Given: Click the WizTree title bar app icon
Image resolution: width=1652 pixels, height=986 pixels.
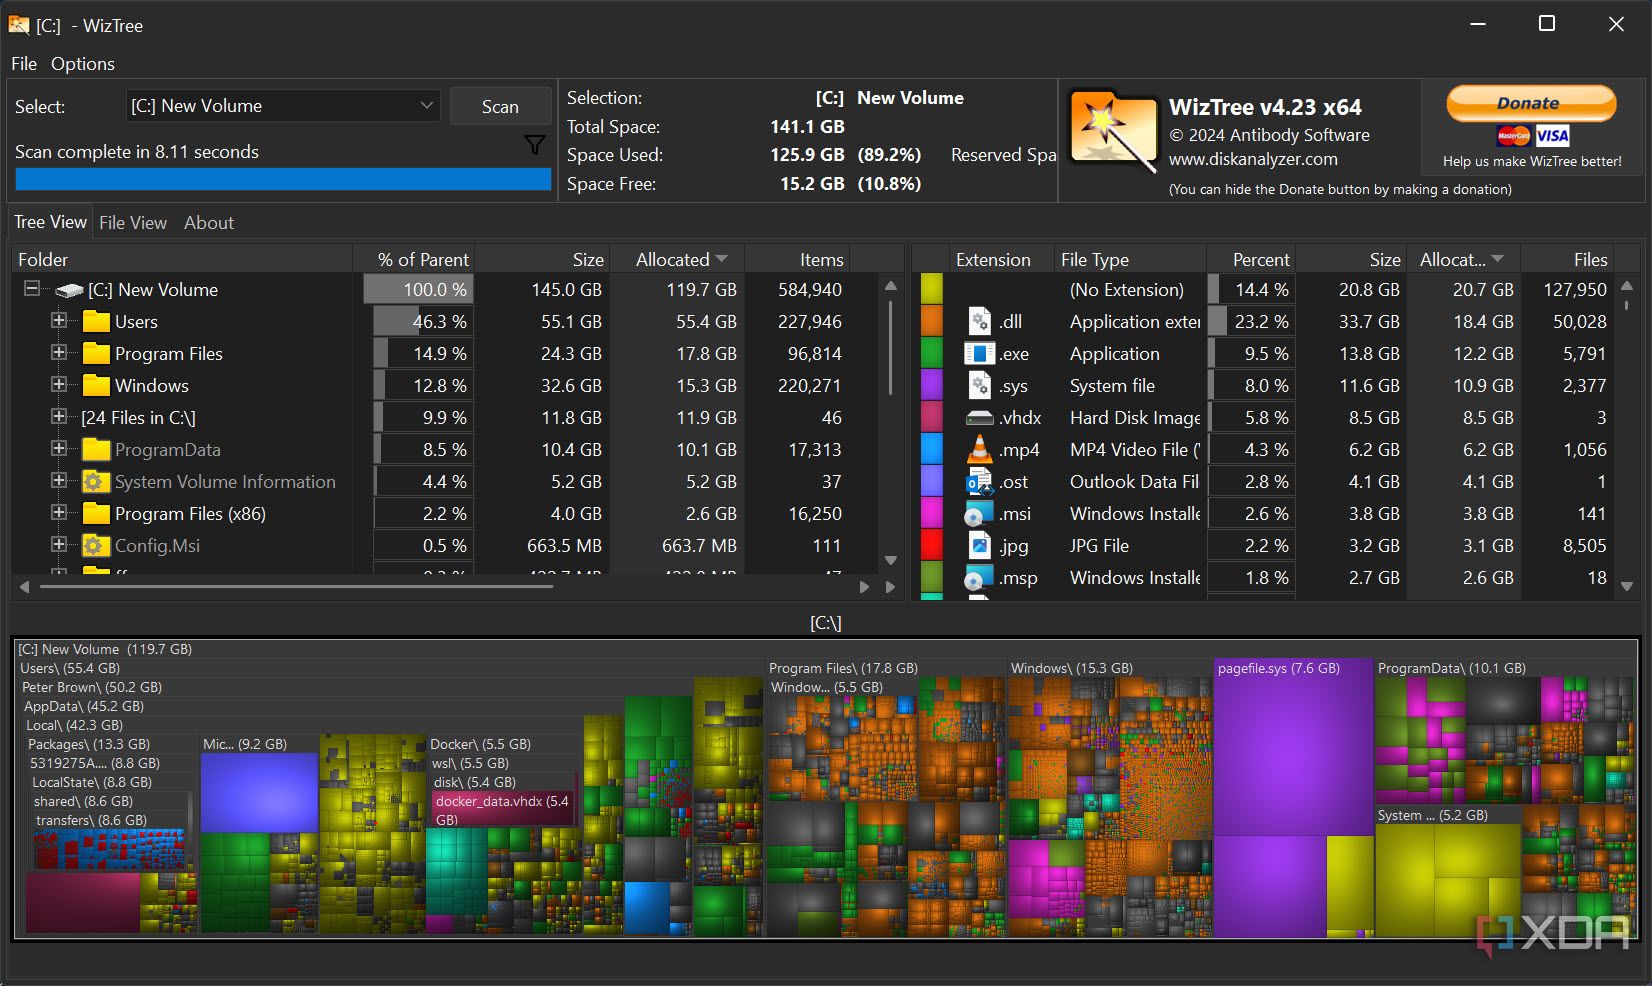Looking at the screenshot, I should click(18, 24).
